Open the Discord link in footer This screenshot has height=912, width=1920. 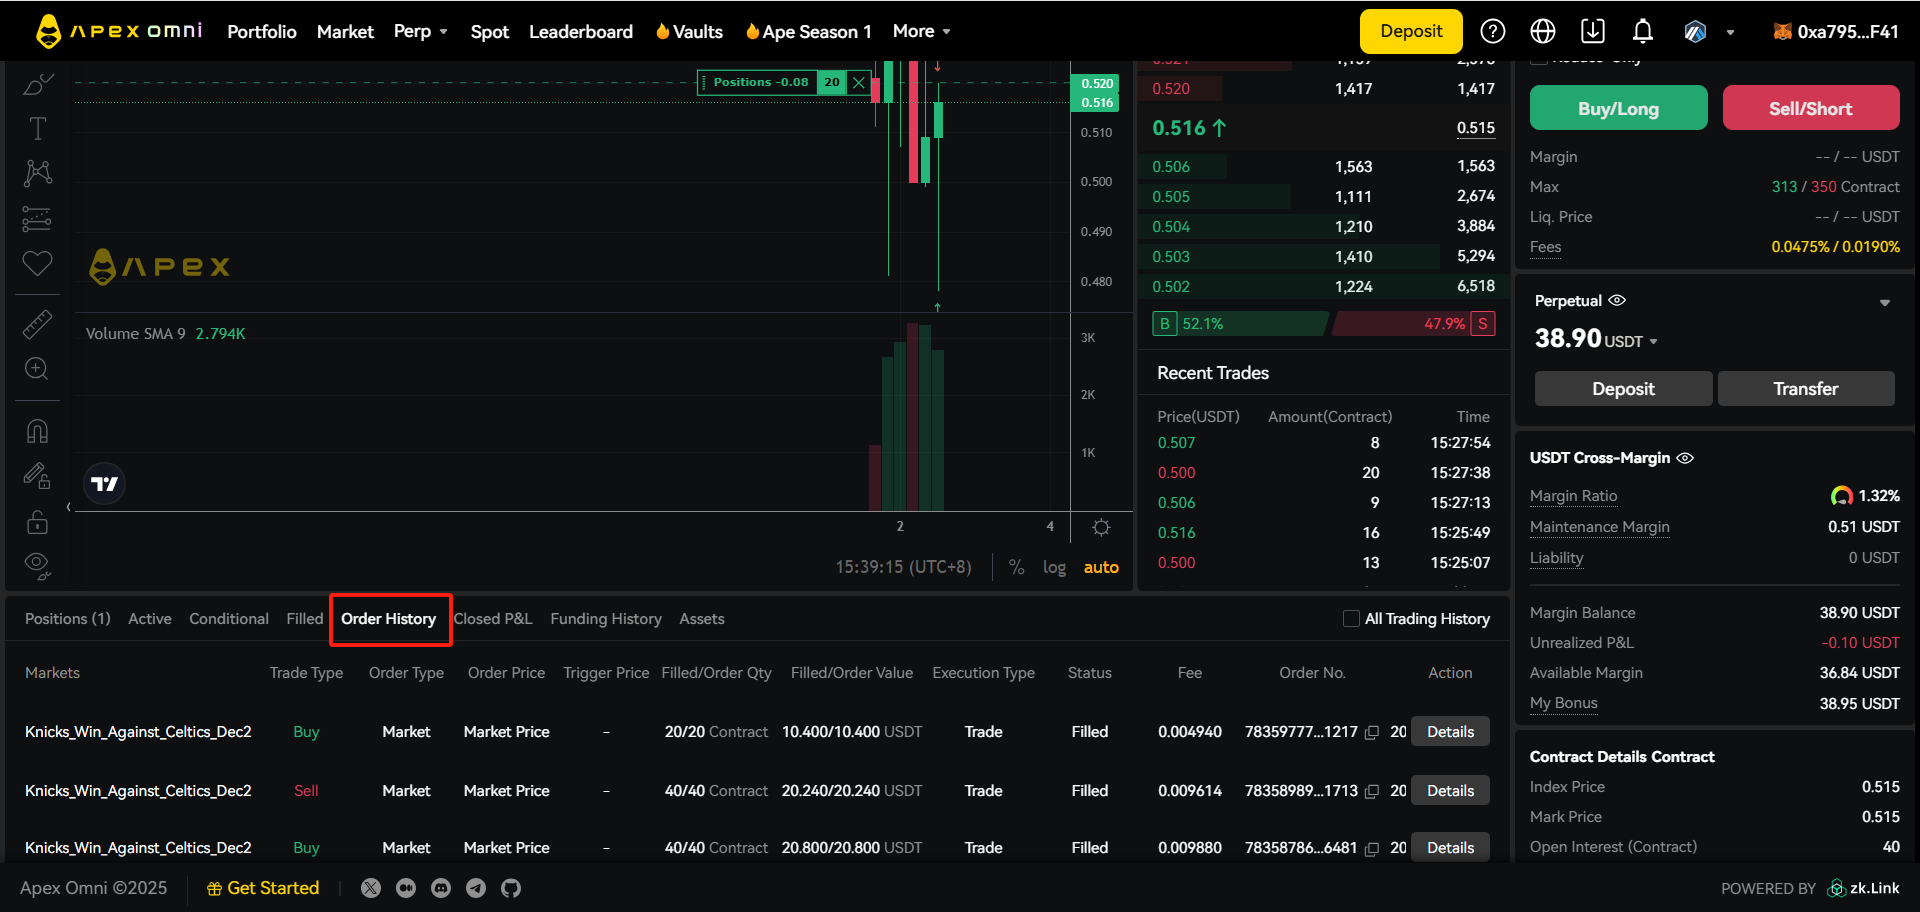pos(441,888)
